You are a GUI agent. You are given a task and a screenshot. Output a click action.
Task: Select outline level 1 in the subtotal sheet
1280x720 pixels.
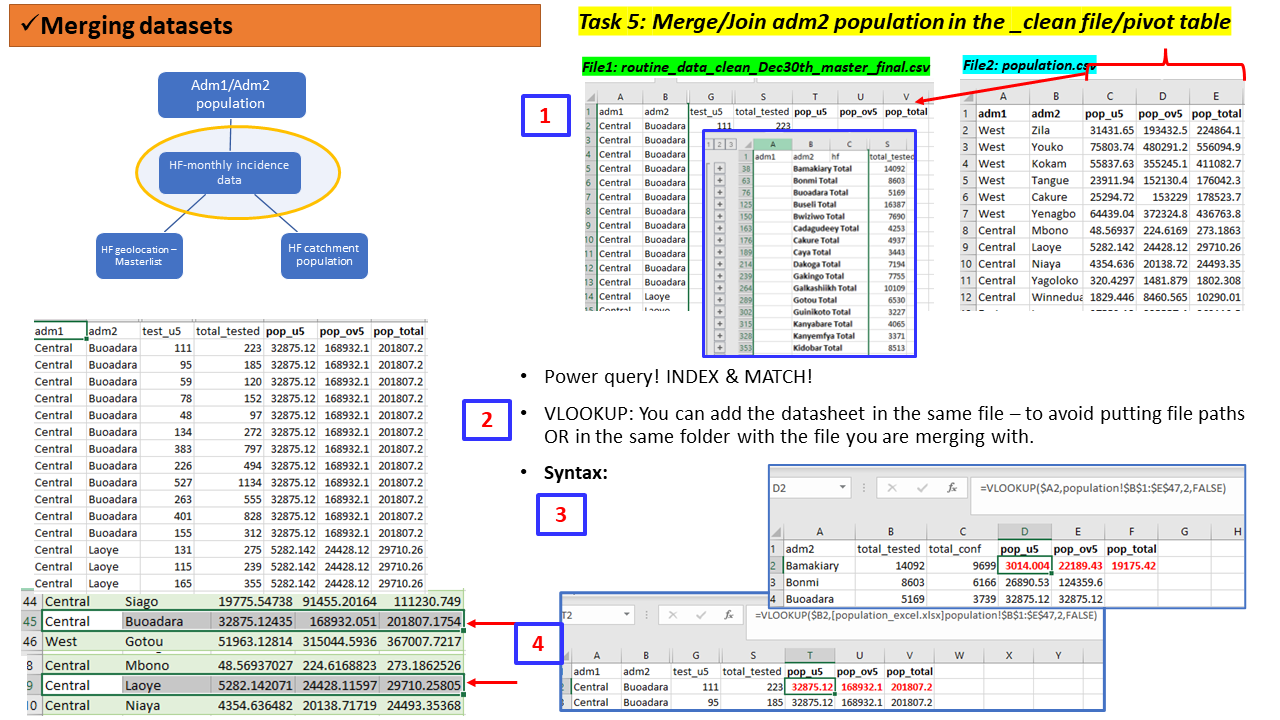point(709,144)
